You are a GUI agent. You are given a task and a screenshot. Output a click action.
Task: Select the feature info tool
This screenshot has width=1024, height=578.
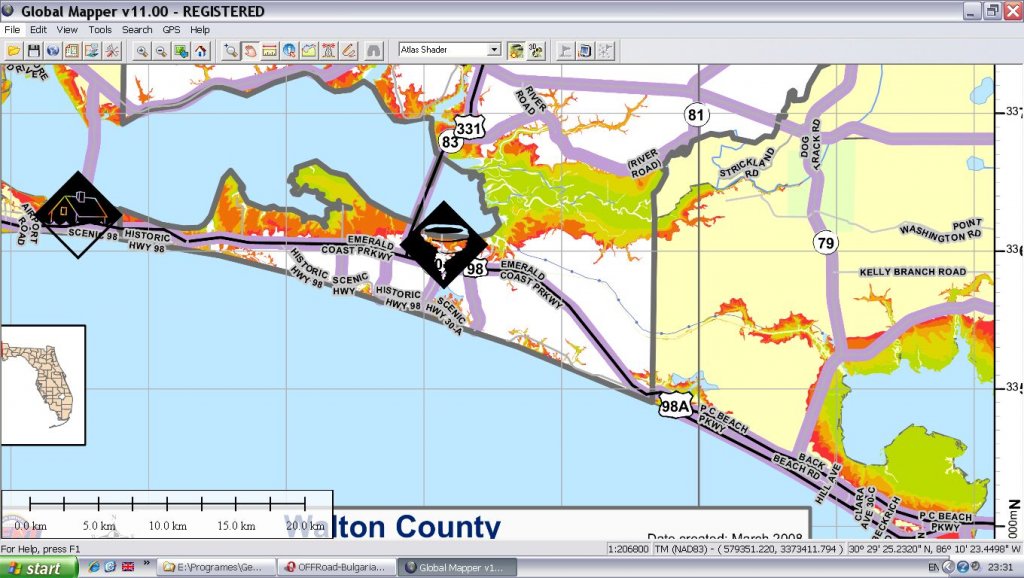click(289, 50)
